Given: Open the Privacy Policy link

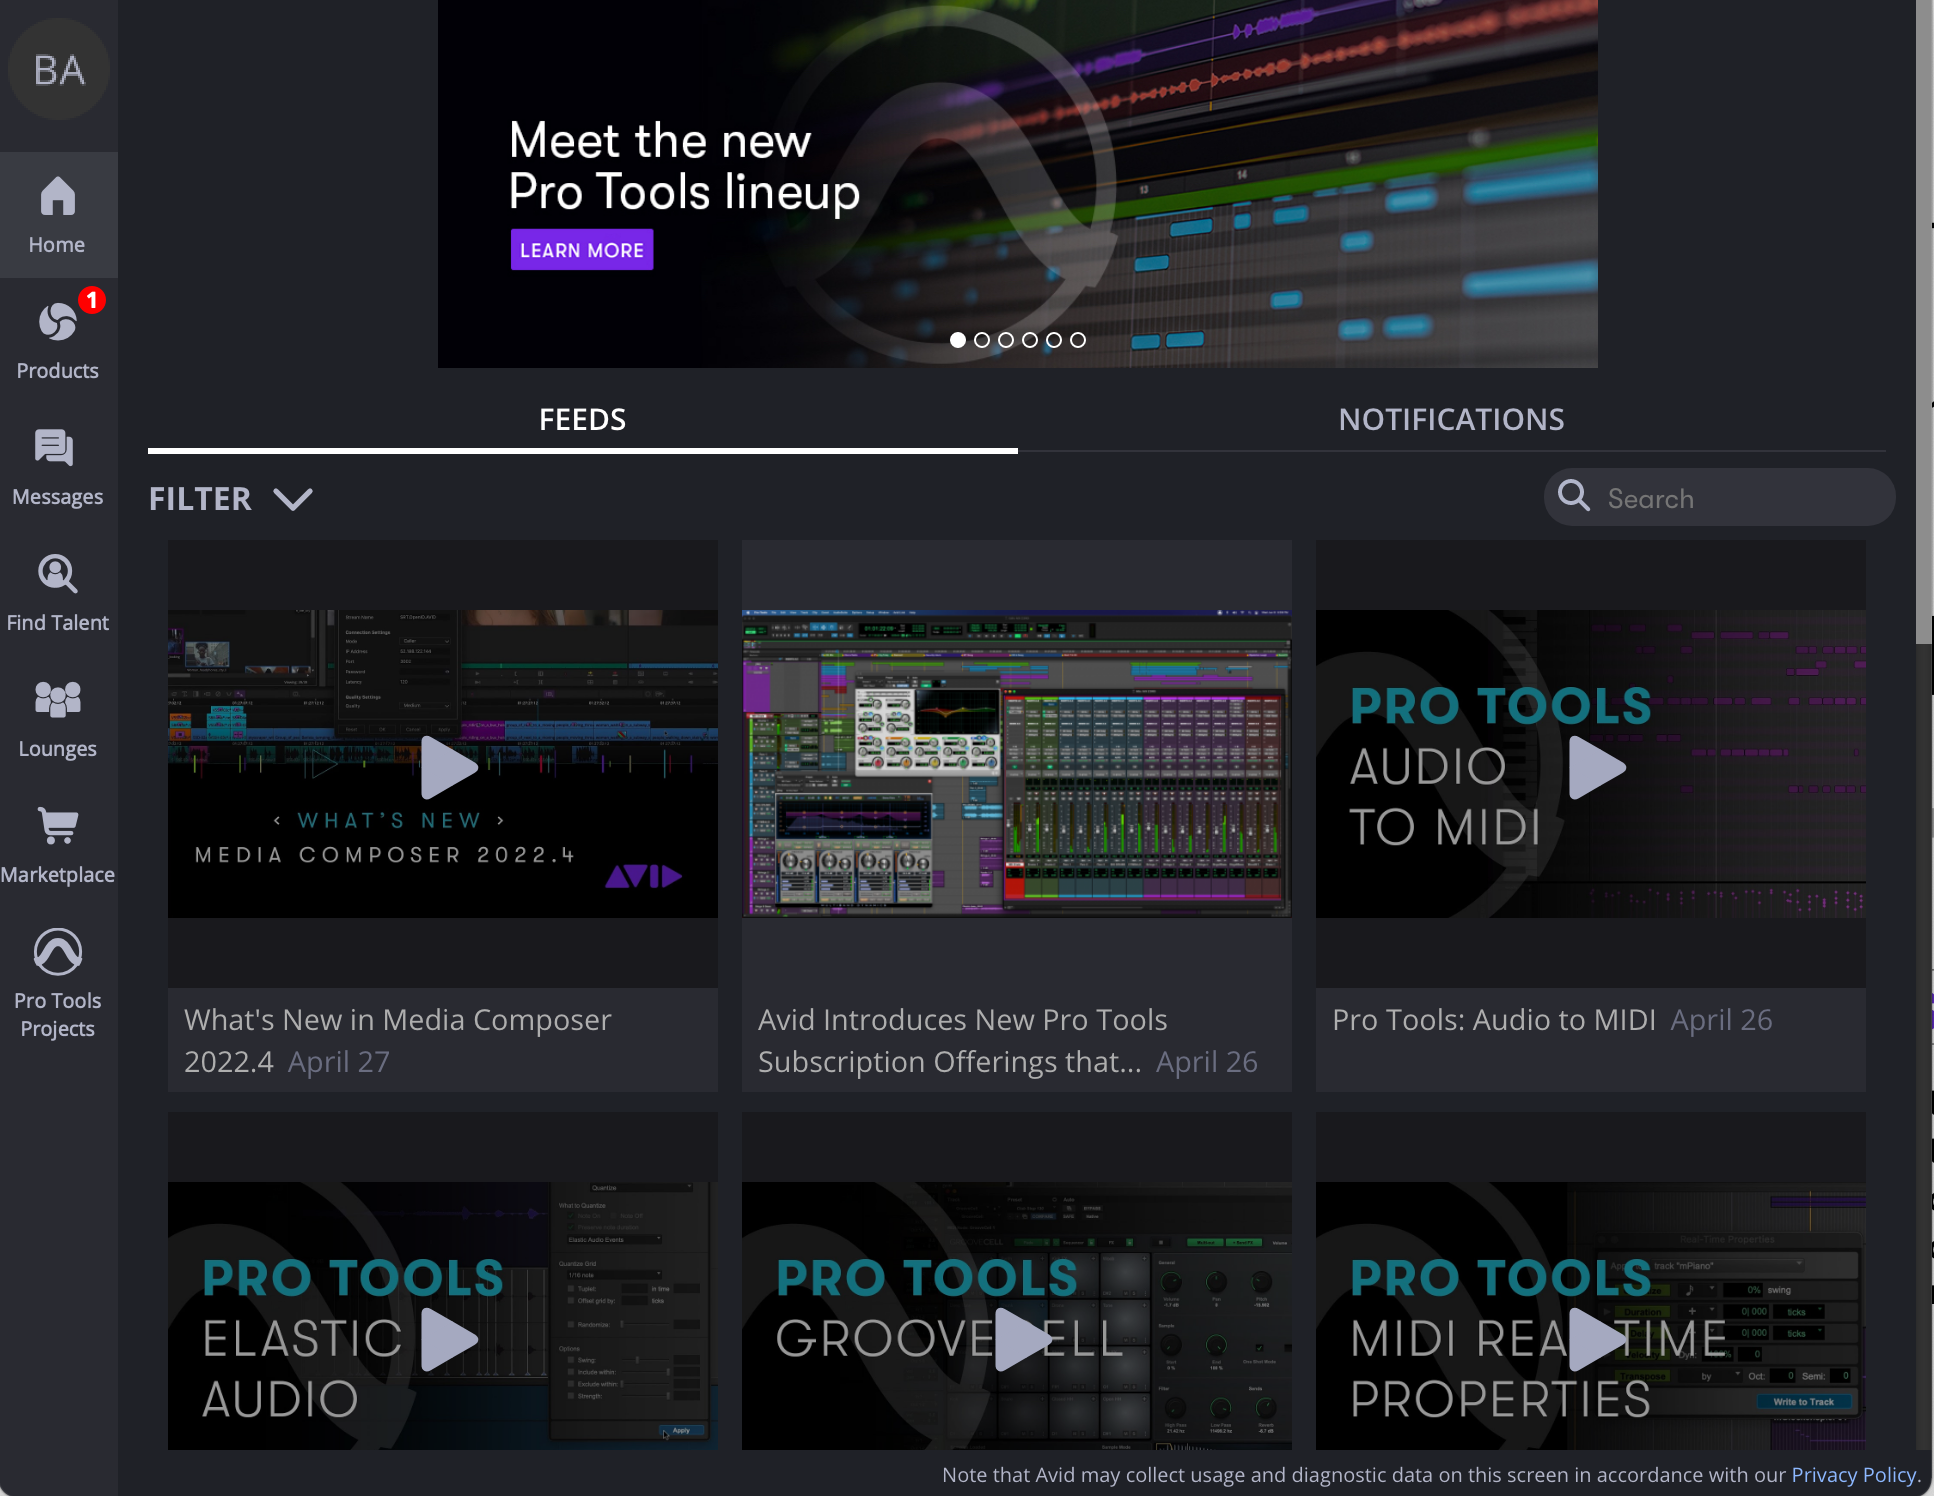Looking at the screenshot, I should tap(1853, 1475).
